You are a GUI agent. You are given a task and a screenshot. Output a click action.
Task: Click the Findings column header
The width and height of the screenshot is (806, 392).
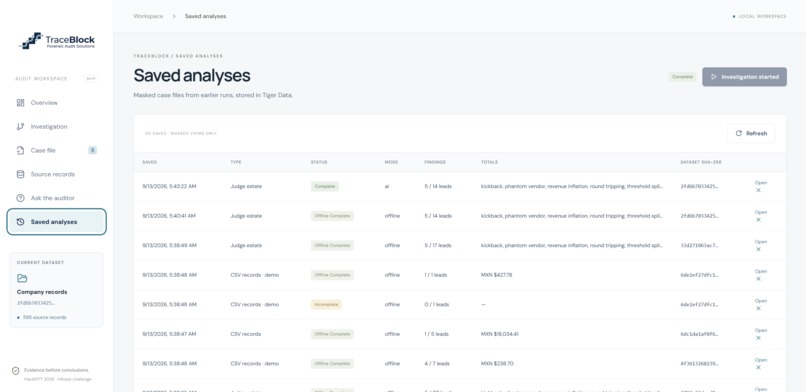point(435,162)
